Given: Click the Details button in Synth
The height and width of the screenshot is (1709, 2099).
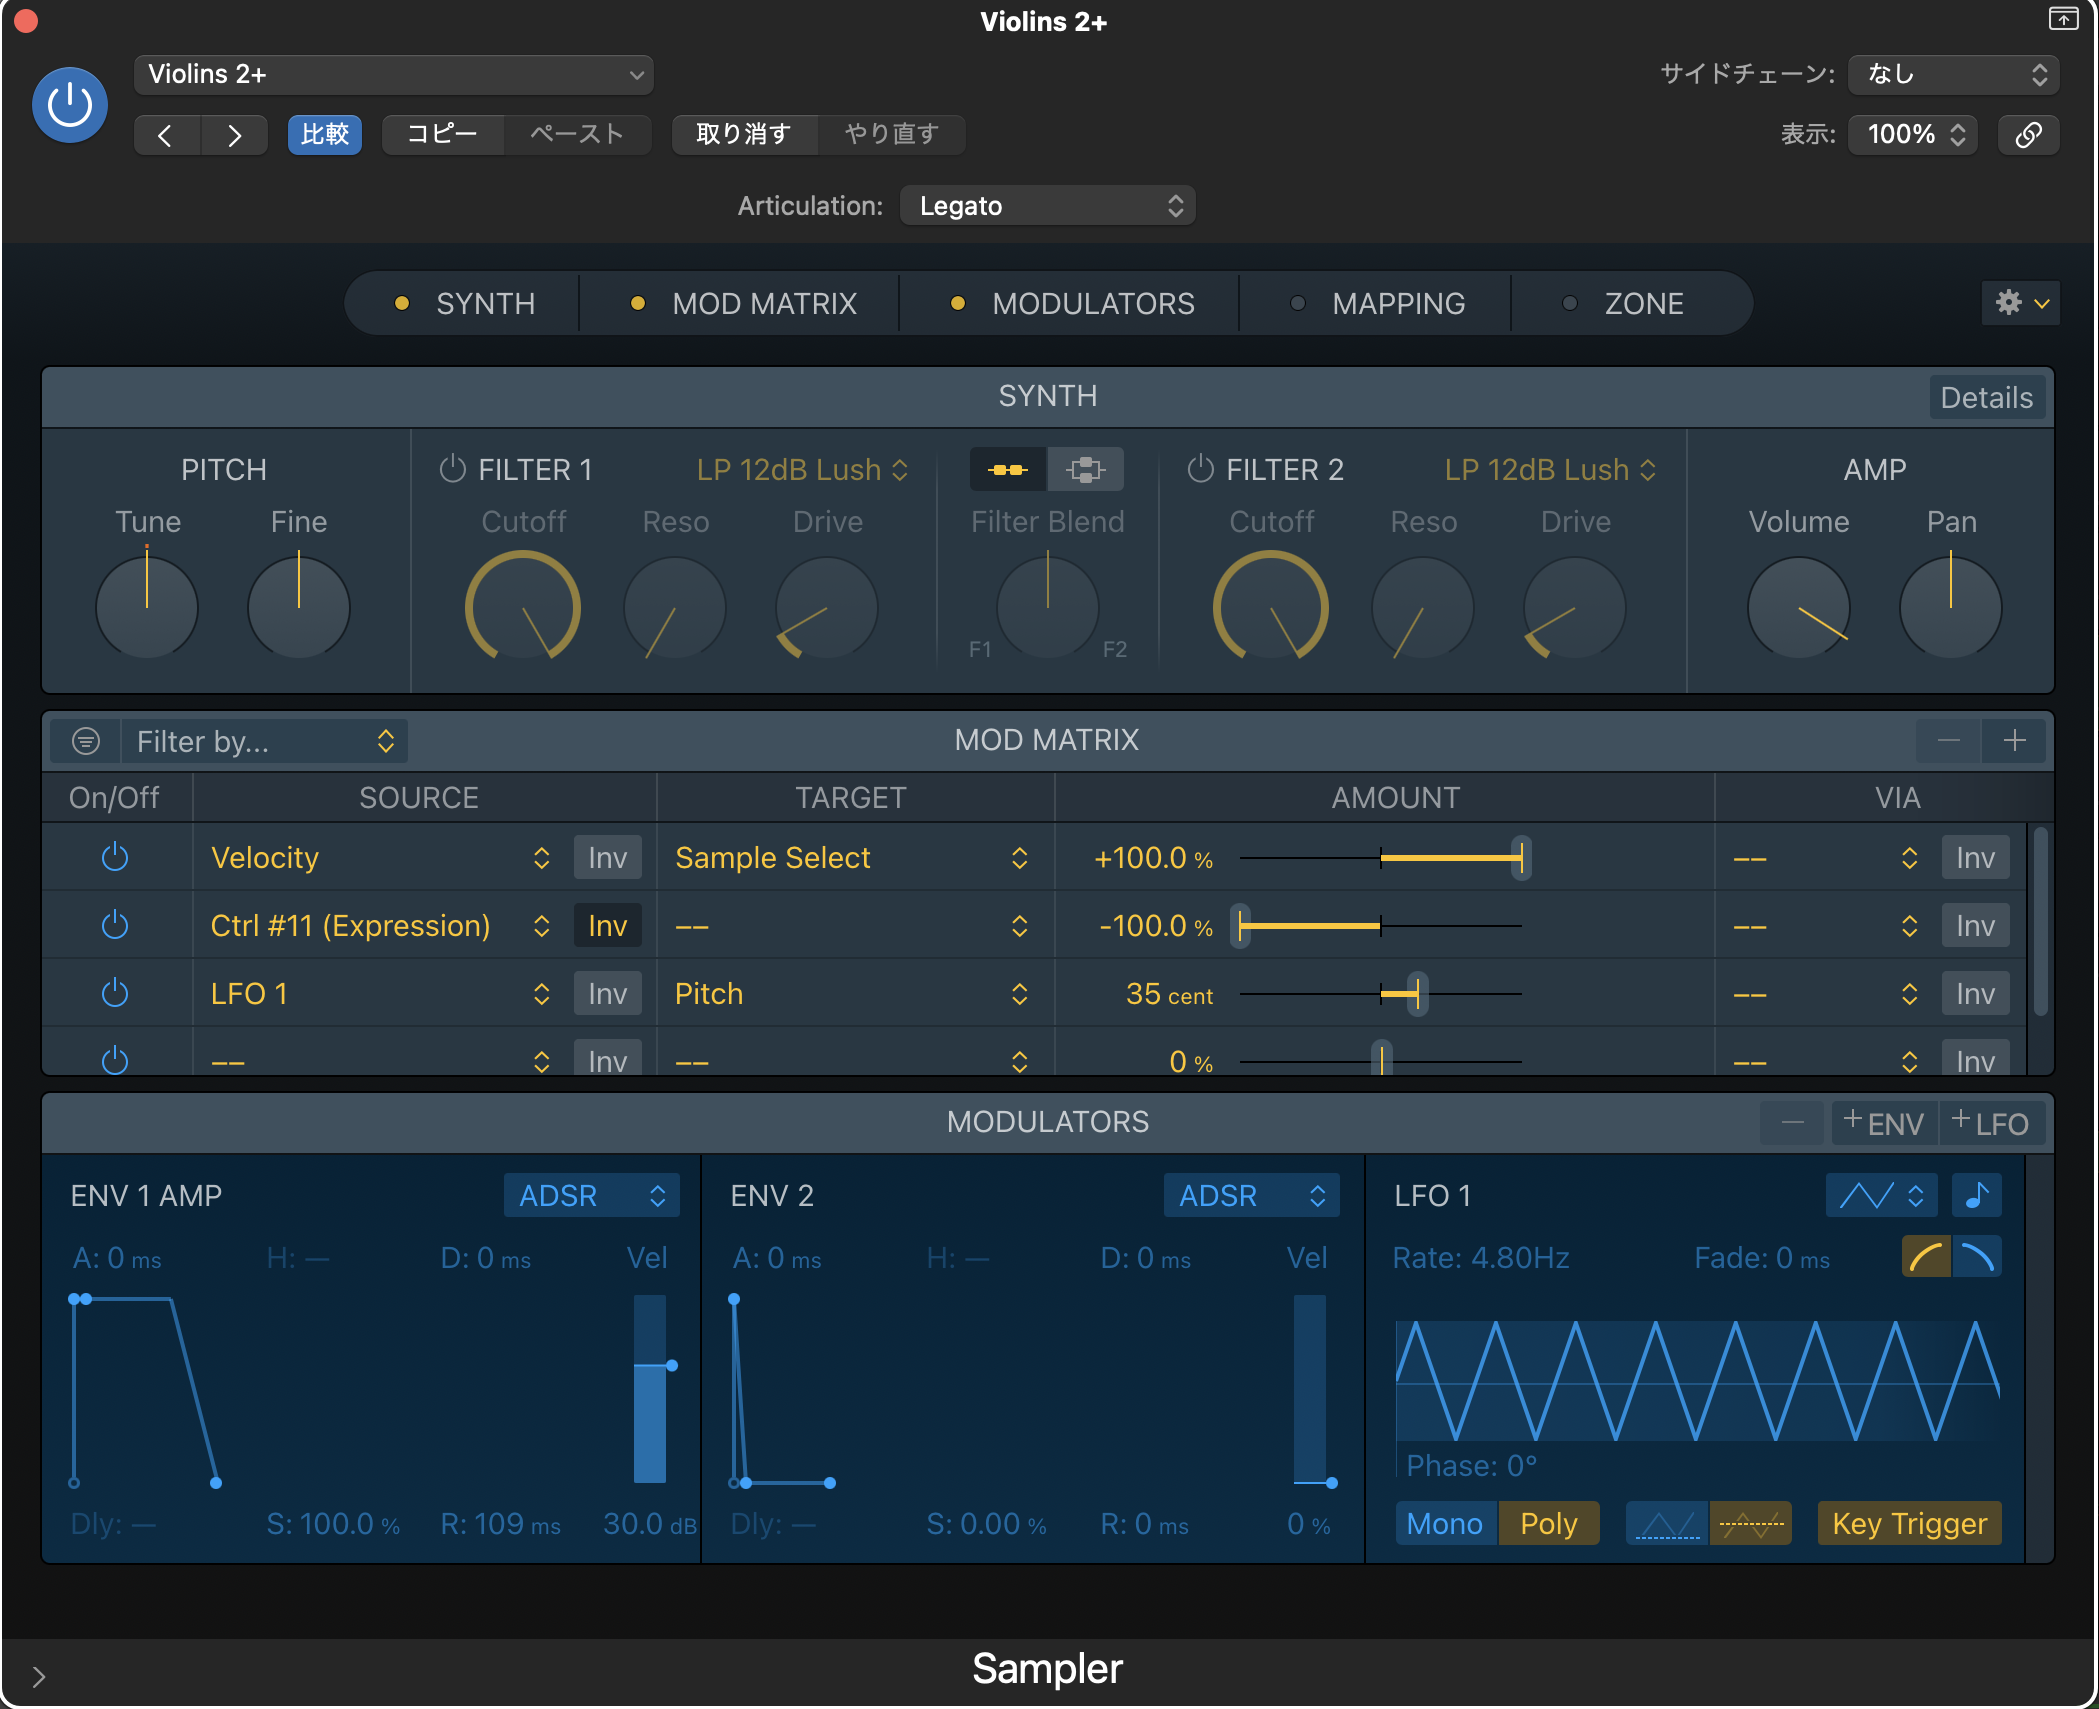Looking at the screenshot, I should click(1985, 398).
